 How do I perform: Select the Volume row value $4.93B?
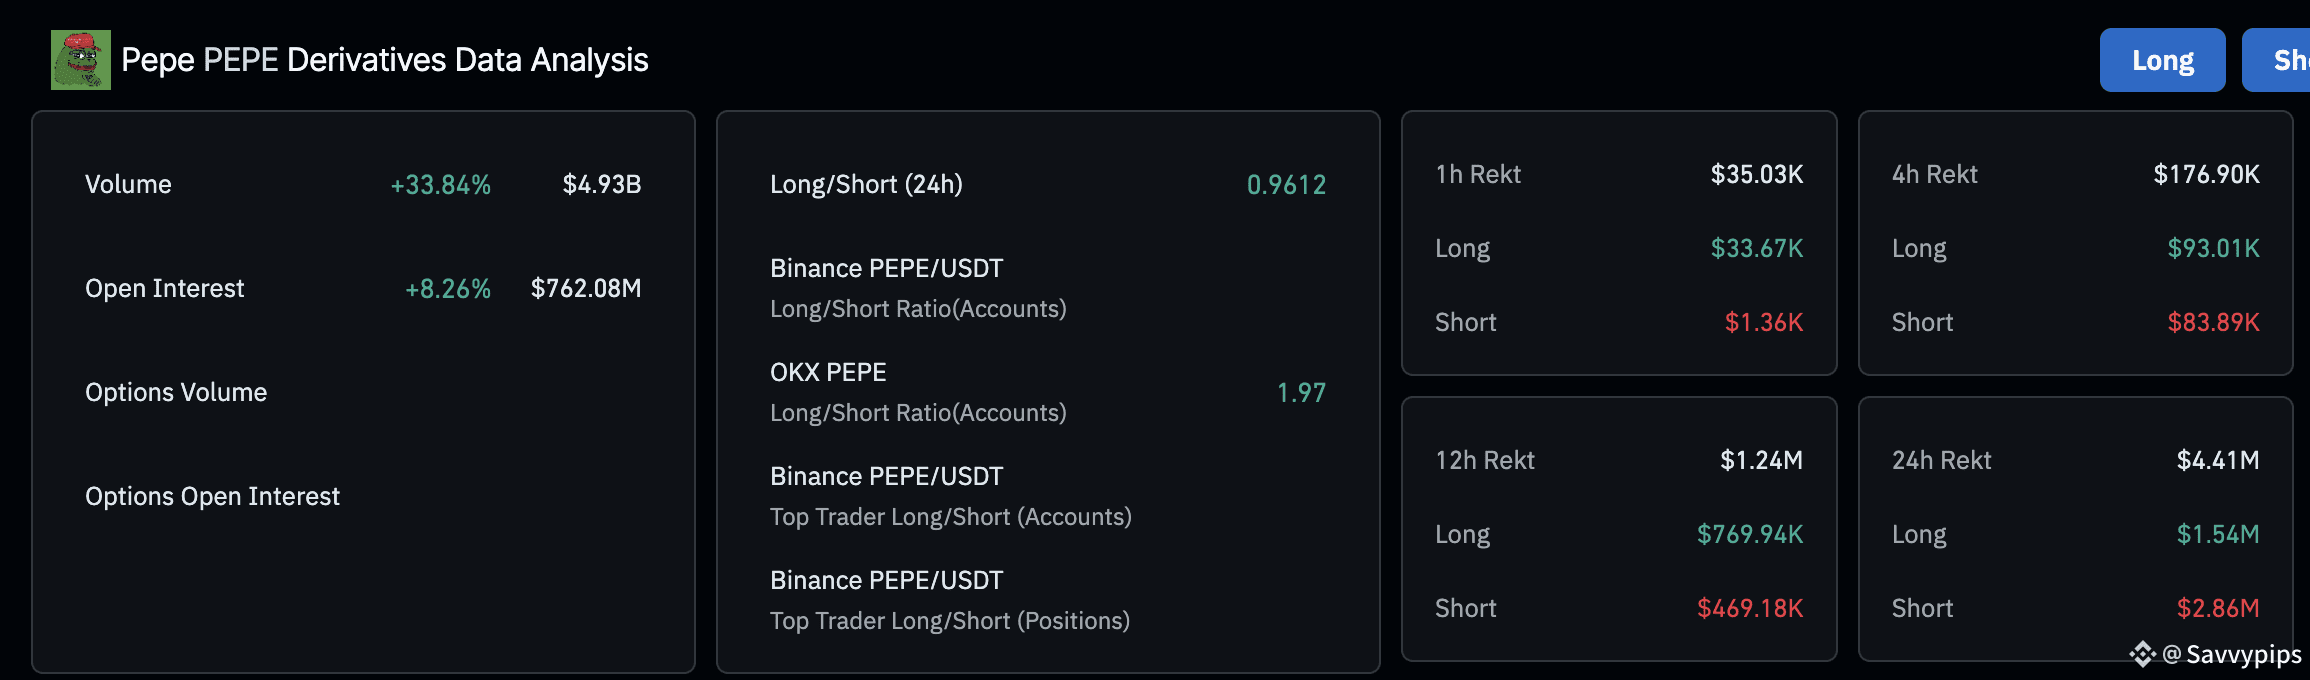(602, 184)
